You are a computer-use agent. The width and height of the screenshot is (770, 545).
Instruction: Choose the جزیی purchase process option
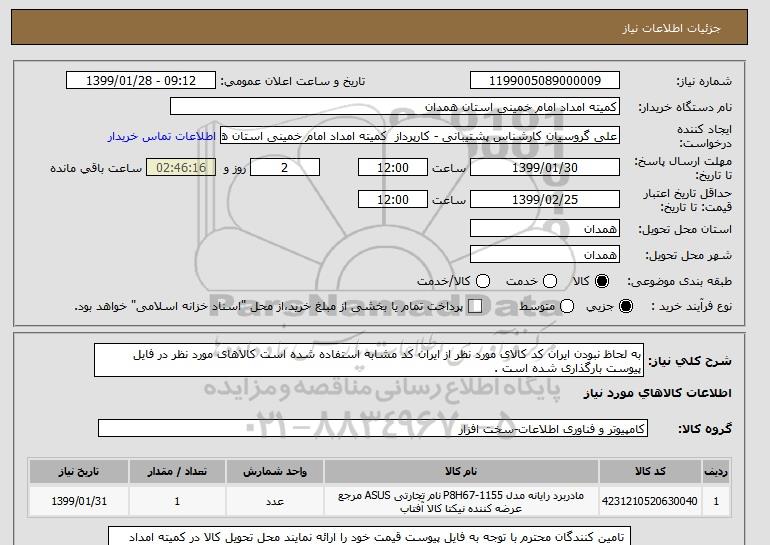coord(626,306)
